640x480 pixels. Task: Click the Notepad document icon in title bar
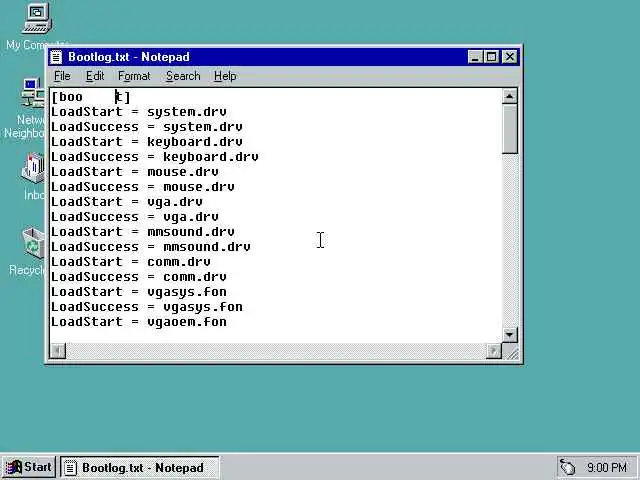point(56,57)
